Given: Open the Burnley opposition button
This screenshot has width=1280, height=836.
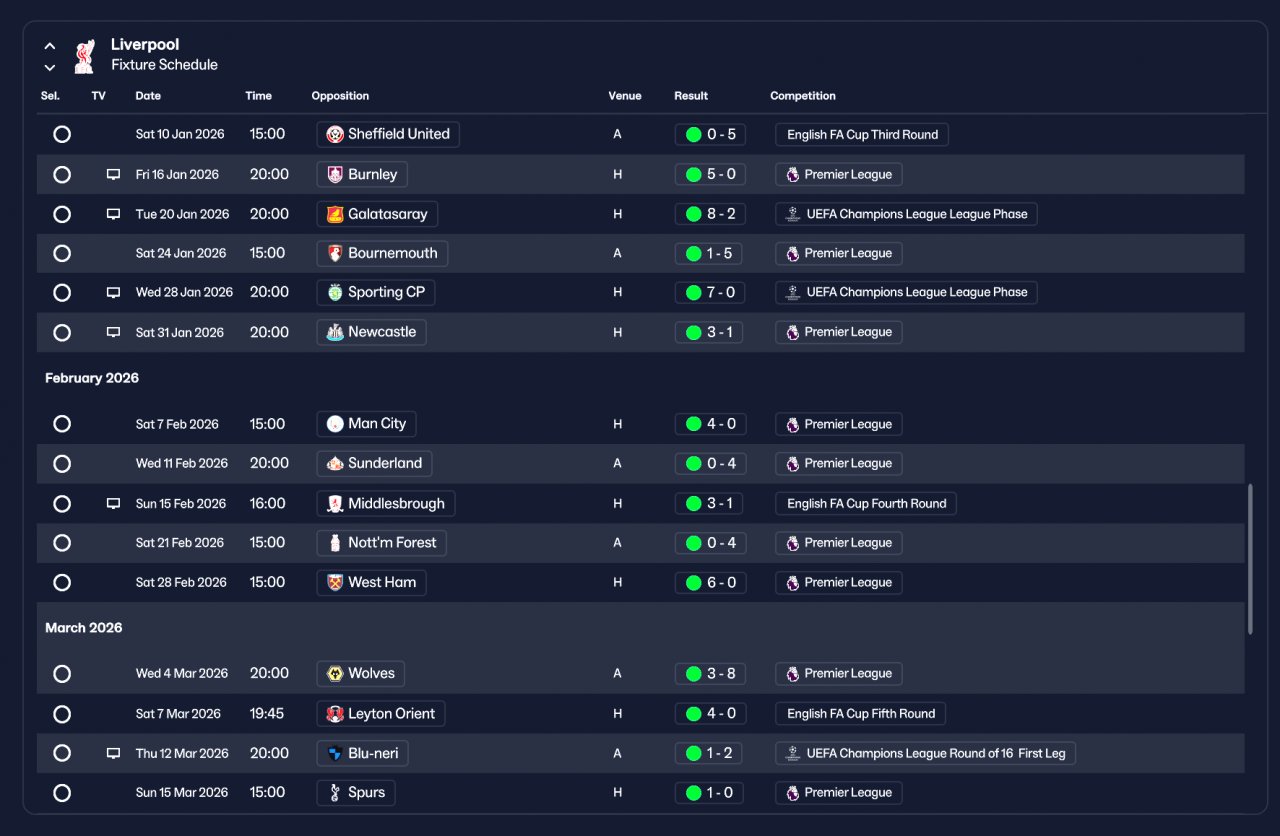Looking at the screenshot, I should (x=362, y=174).
